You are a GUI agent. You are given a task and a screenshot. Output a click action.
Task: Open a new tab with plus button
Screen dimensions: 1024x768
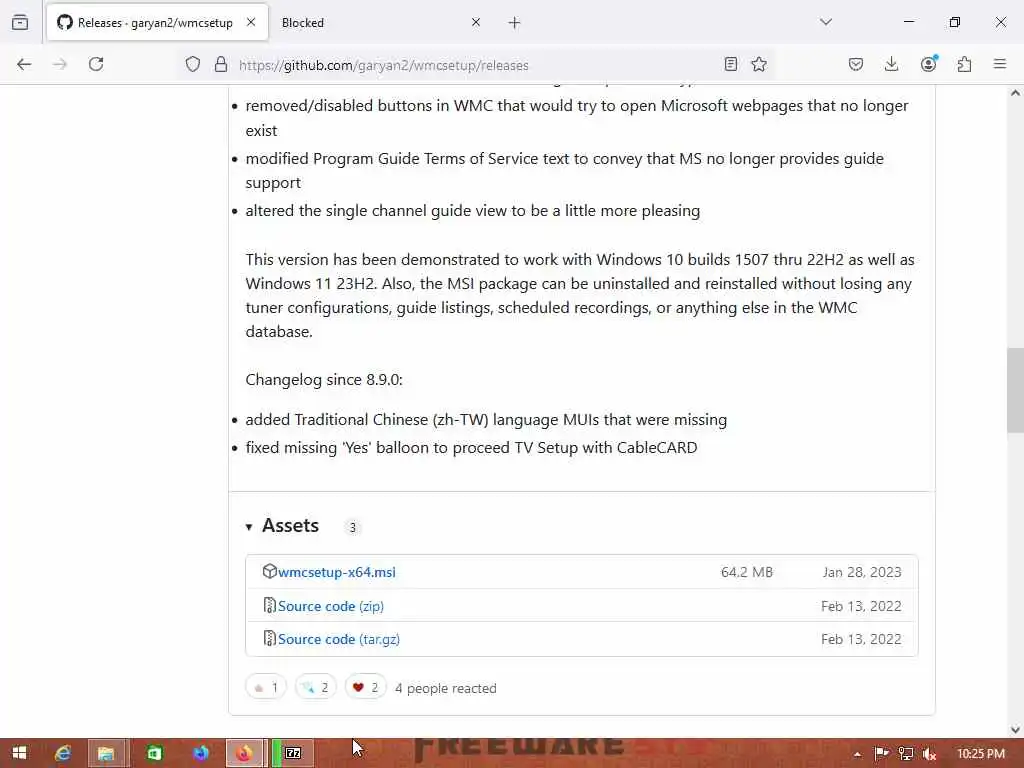pos(515,23)
